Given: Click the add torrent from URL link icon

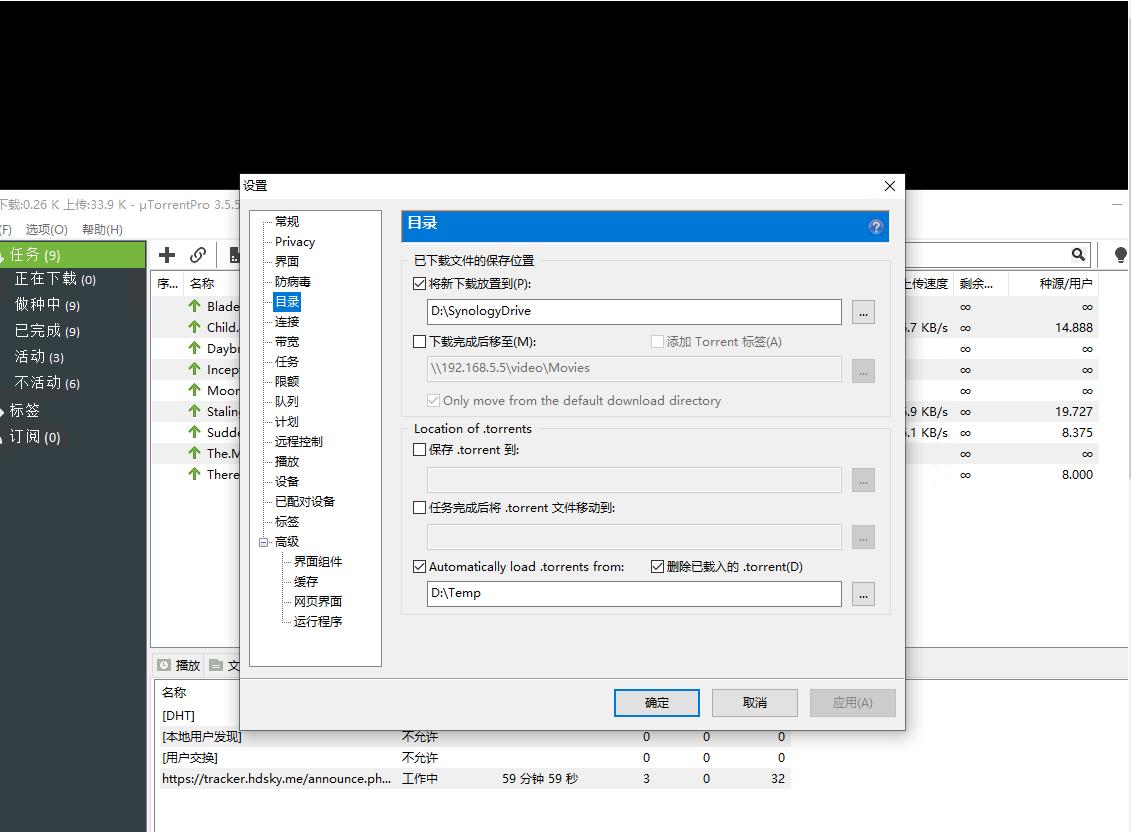Looking at the screenshot, I should tap(198, 255).
